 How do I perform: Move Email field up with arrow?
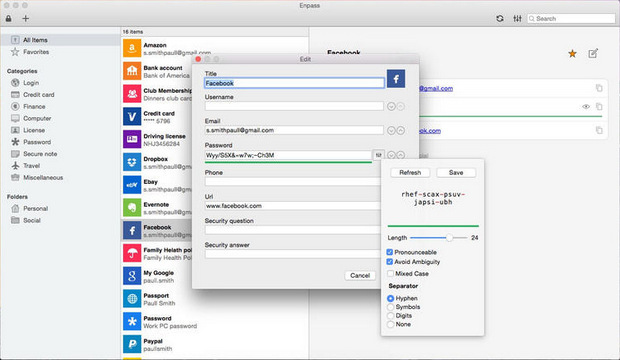401,131
